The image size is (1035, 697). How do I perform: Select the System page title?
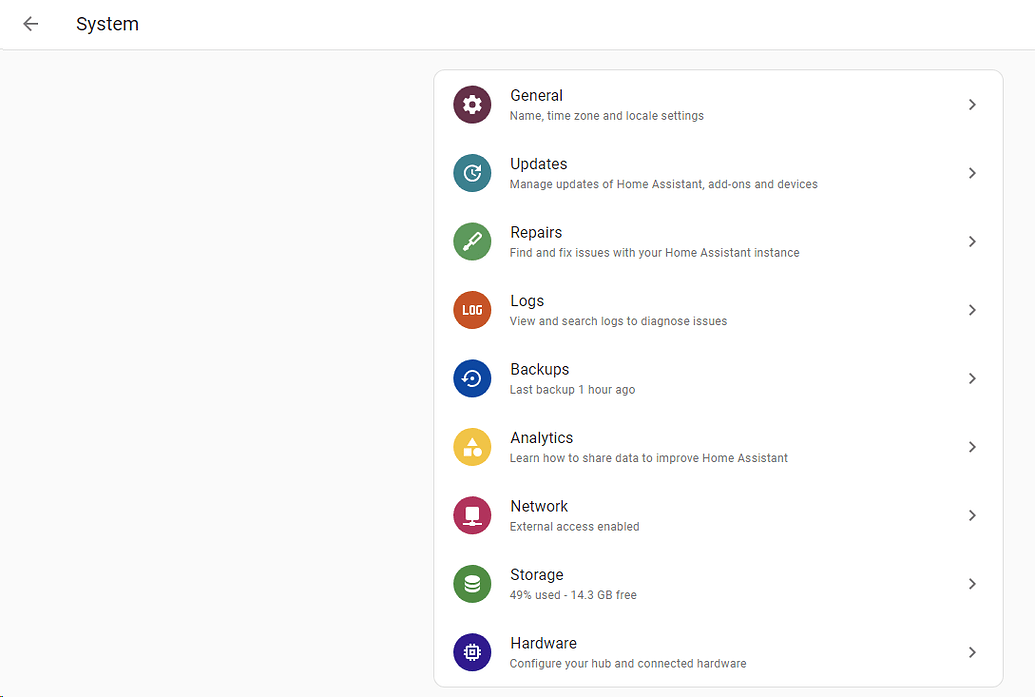[x=107, y=24]
